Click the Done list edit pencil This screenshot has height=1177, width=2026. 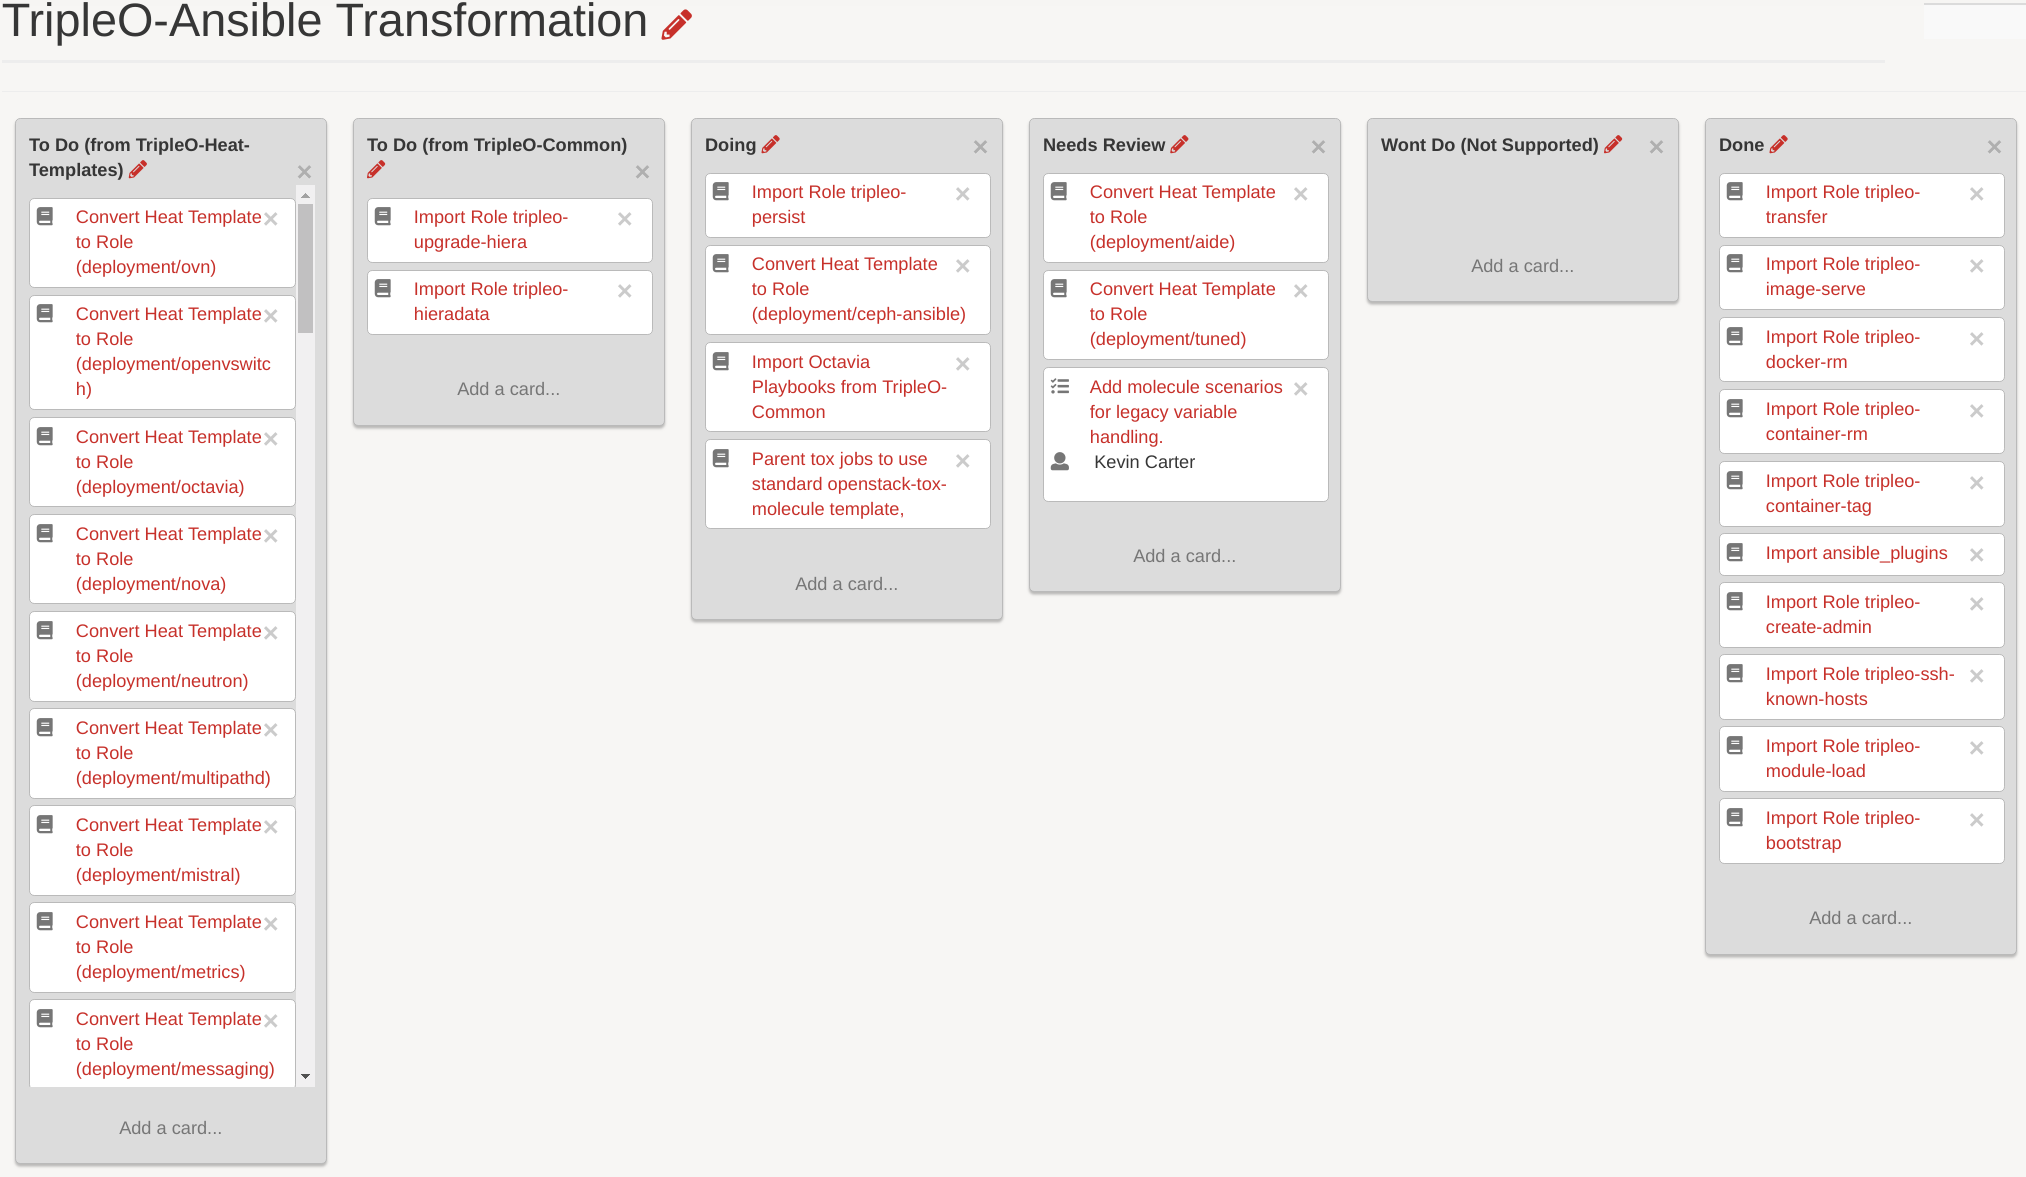(x=1778, y=145)
